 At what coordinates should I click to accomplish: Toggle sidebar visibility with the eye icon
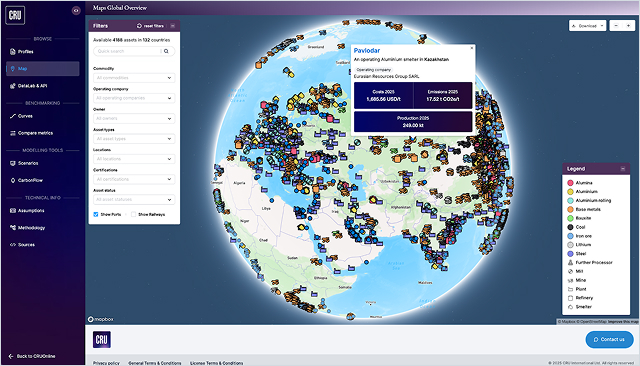coord(76,11)
